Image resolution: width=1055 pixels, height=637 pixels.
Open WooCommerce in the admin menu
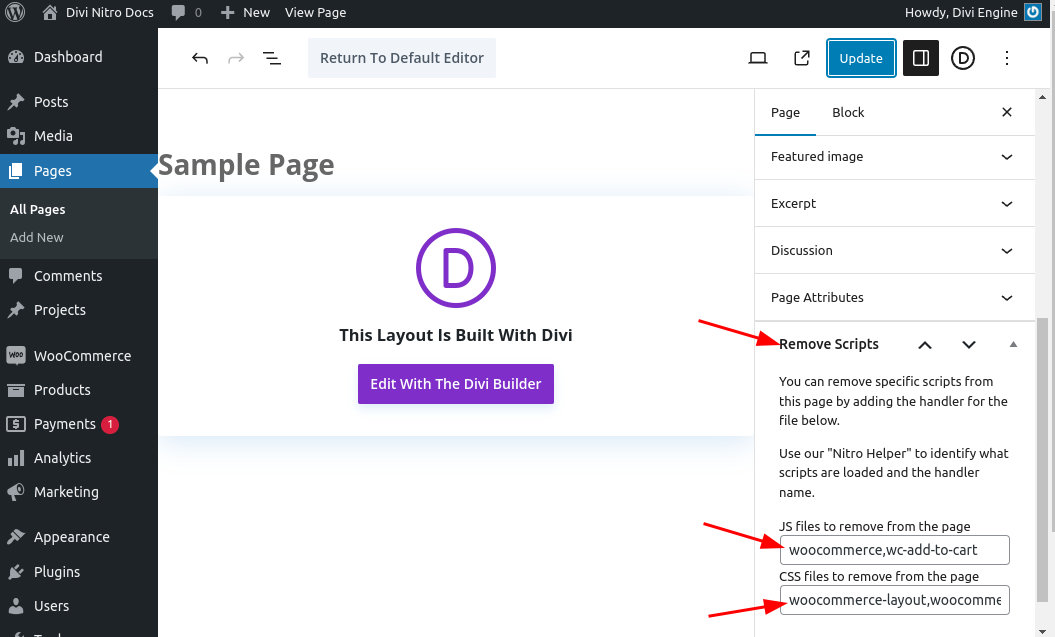tap(82, 356)
